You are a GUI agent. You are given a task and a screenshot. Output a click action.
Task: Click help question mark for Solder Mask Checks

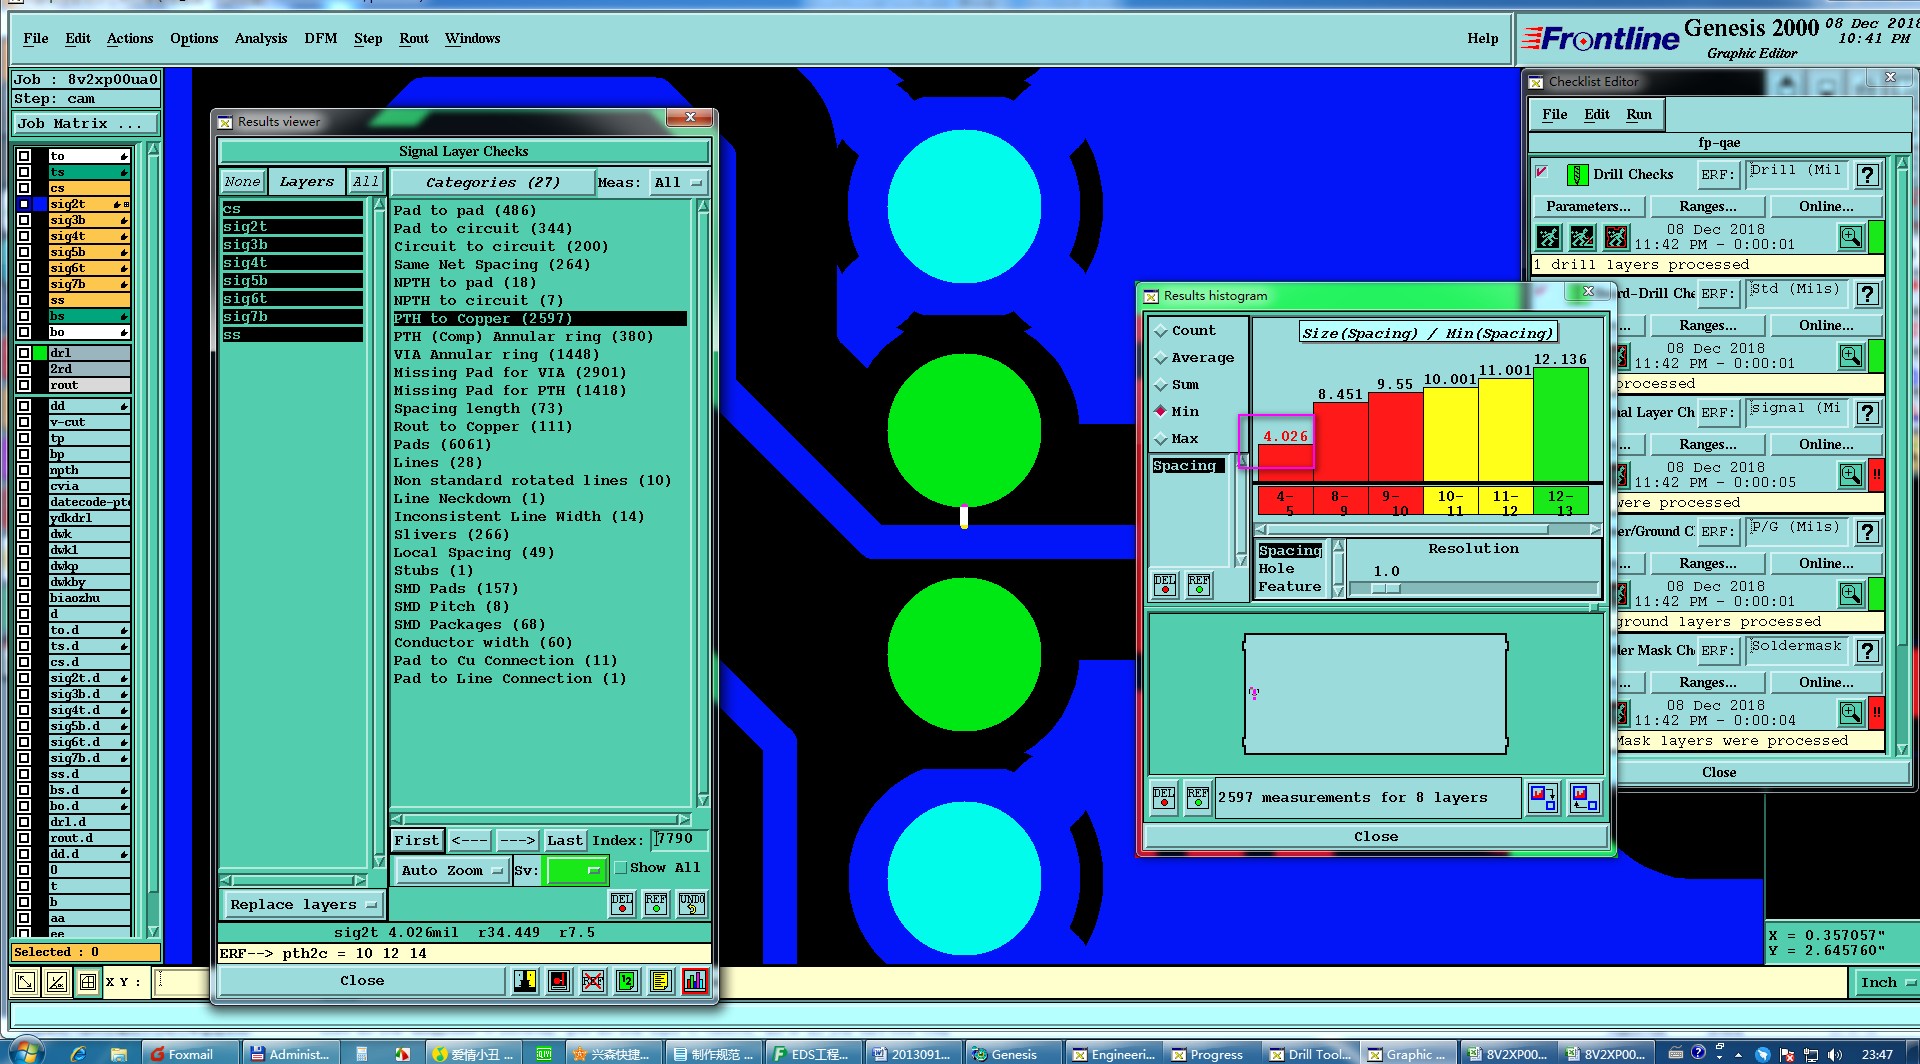click(1867, 651)
